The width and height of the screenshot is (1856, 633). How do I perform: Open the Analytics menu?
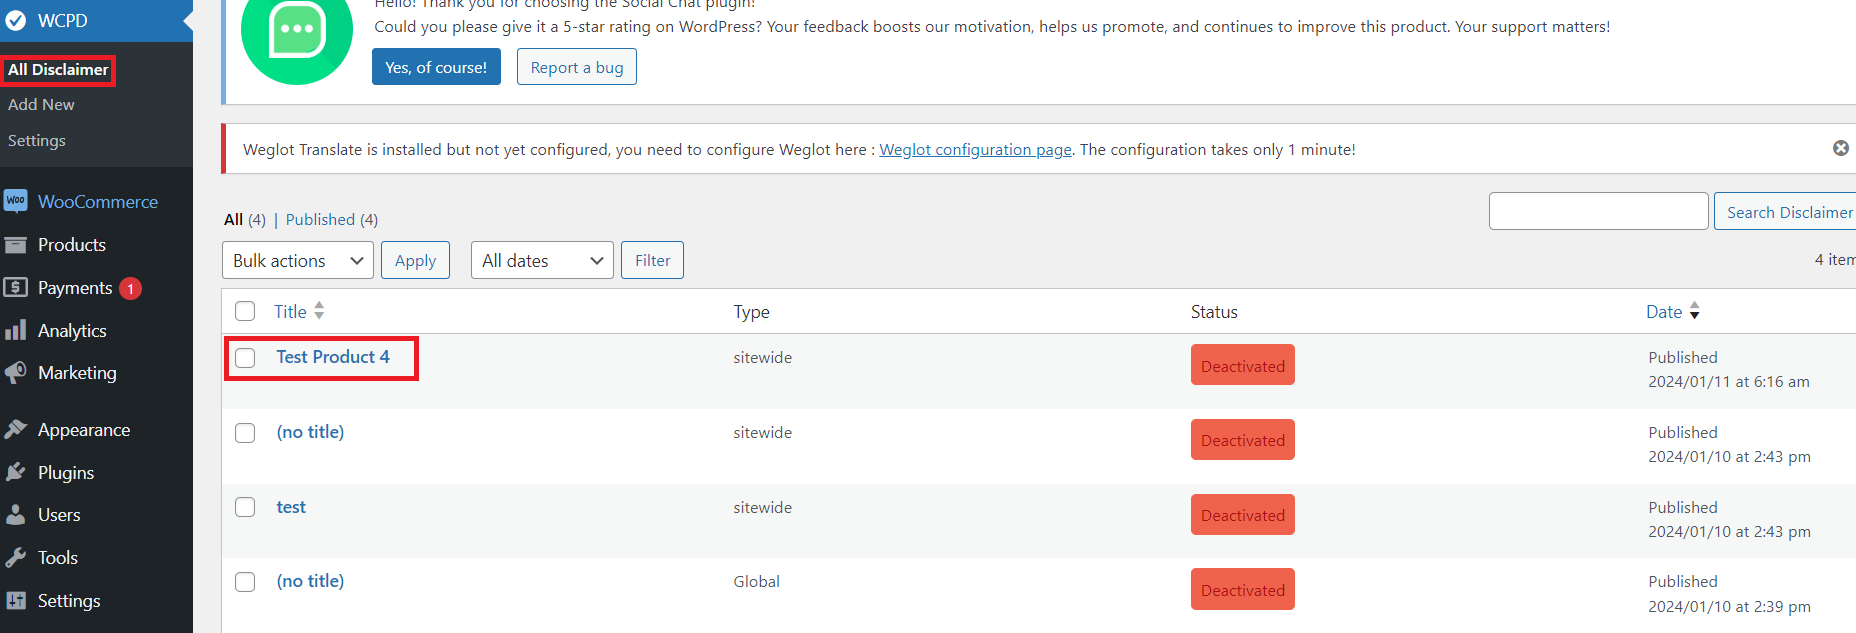click(x=72, y=331)
